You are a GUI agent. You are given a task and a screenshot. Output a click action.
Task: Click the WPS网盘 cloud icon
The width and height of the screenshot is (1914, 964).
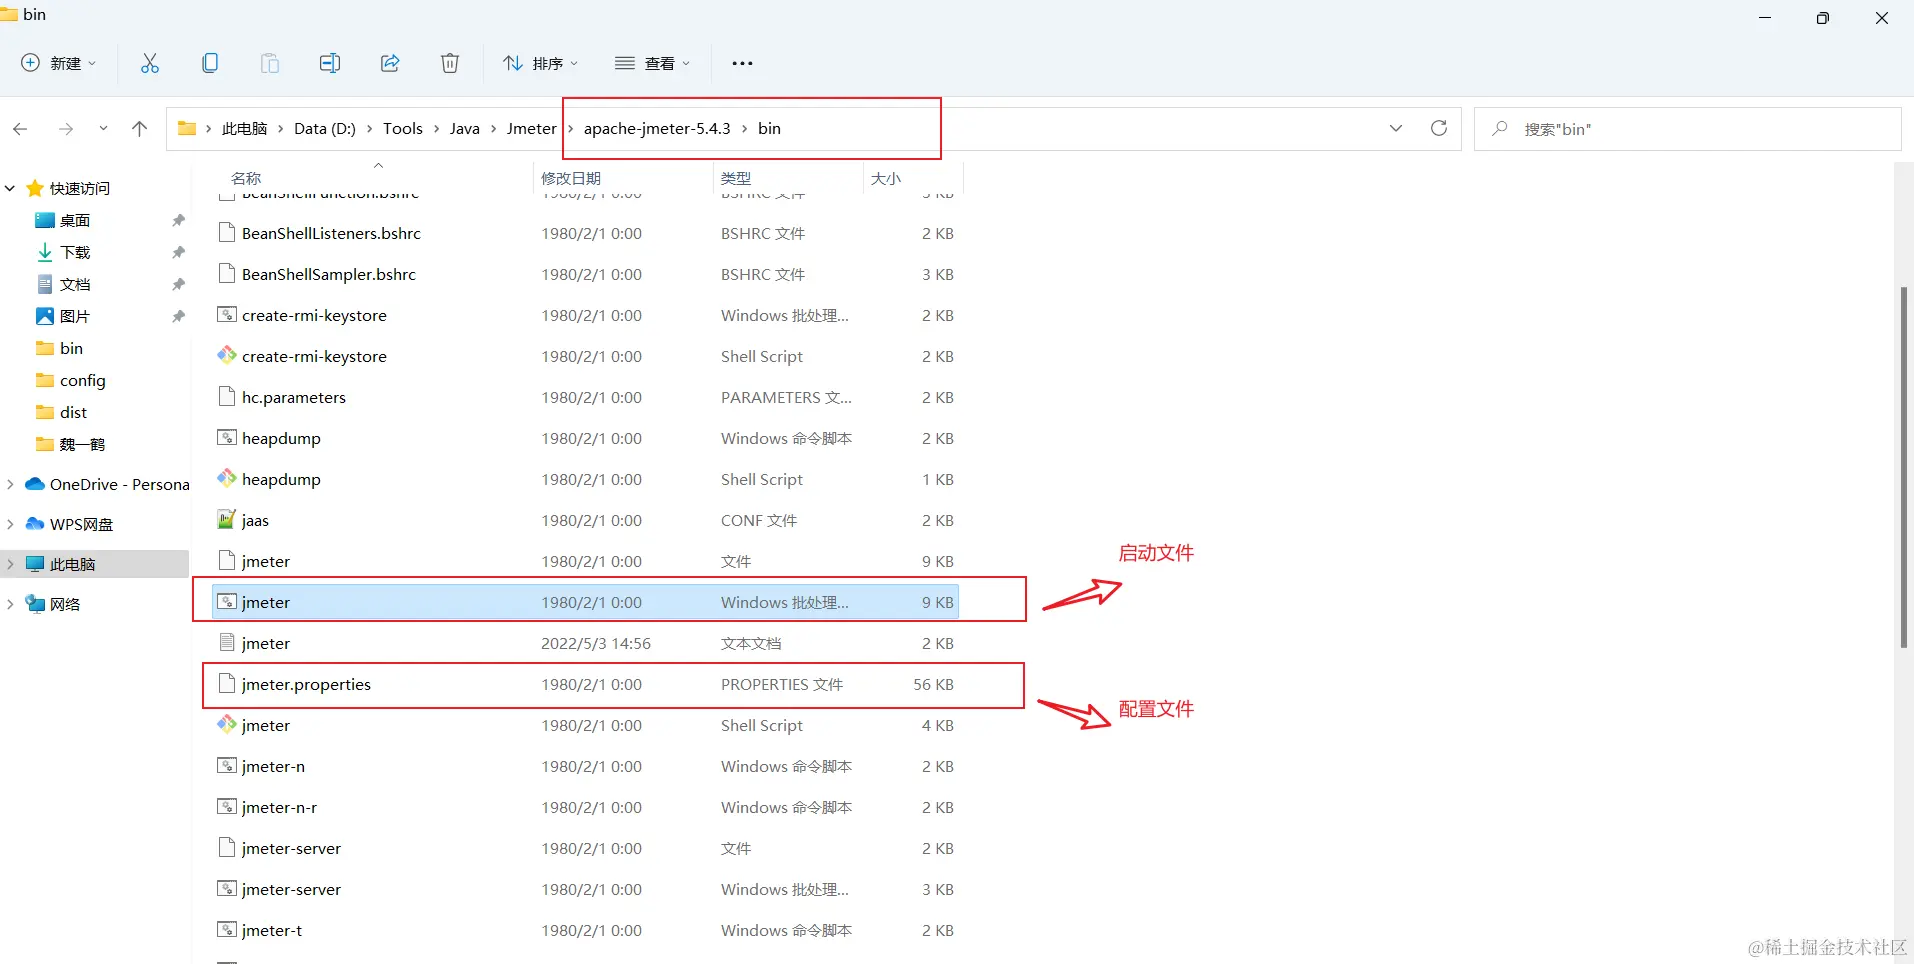tap(35, 524)
